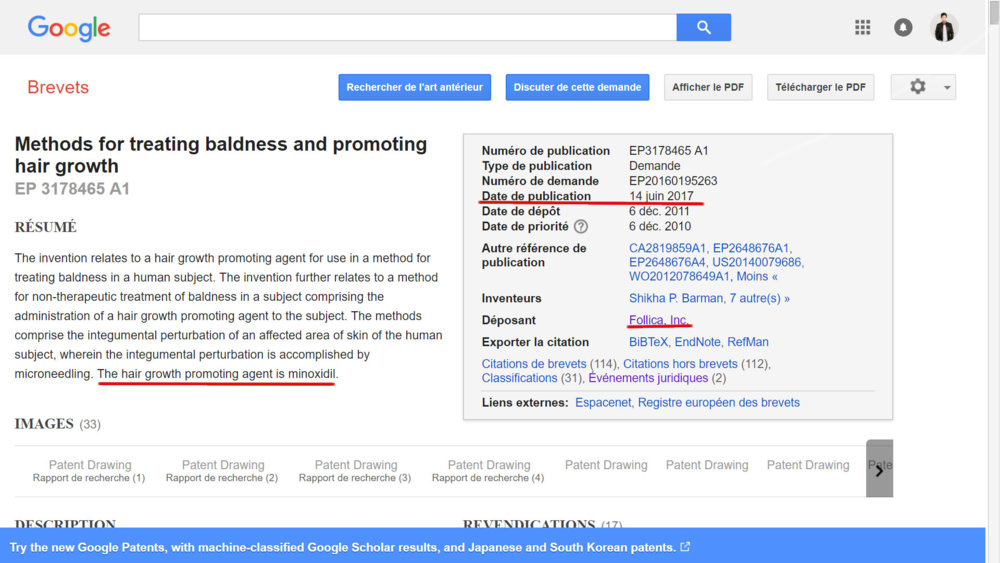Click inside the Google search field
The width and height of the screenshot is (1000, 563).
pos(407,28)
